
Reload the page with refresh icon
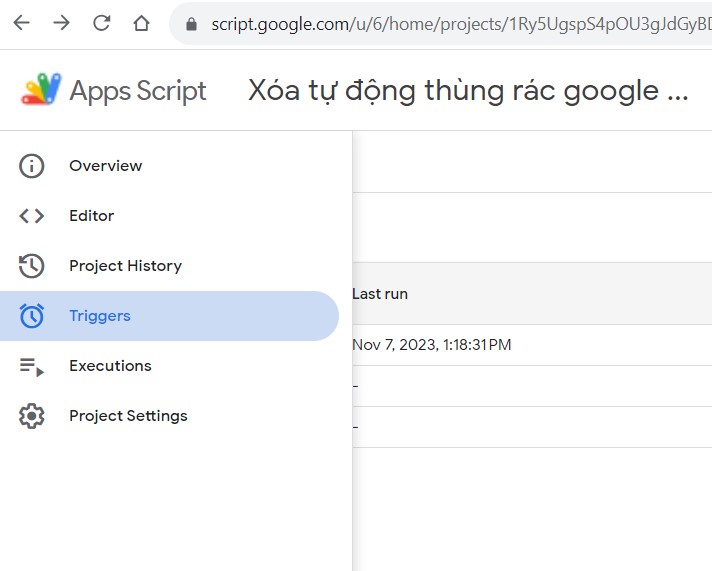pyautogui.click(x=101, y=23)
